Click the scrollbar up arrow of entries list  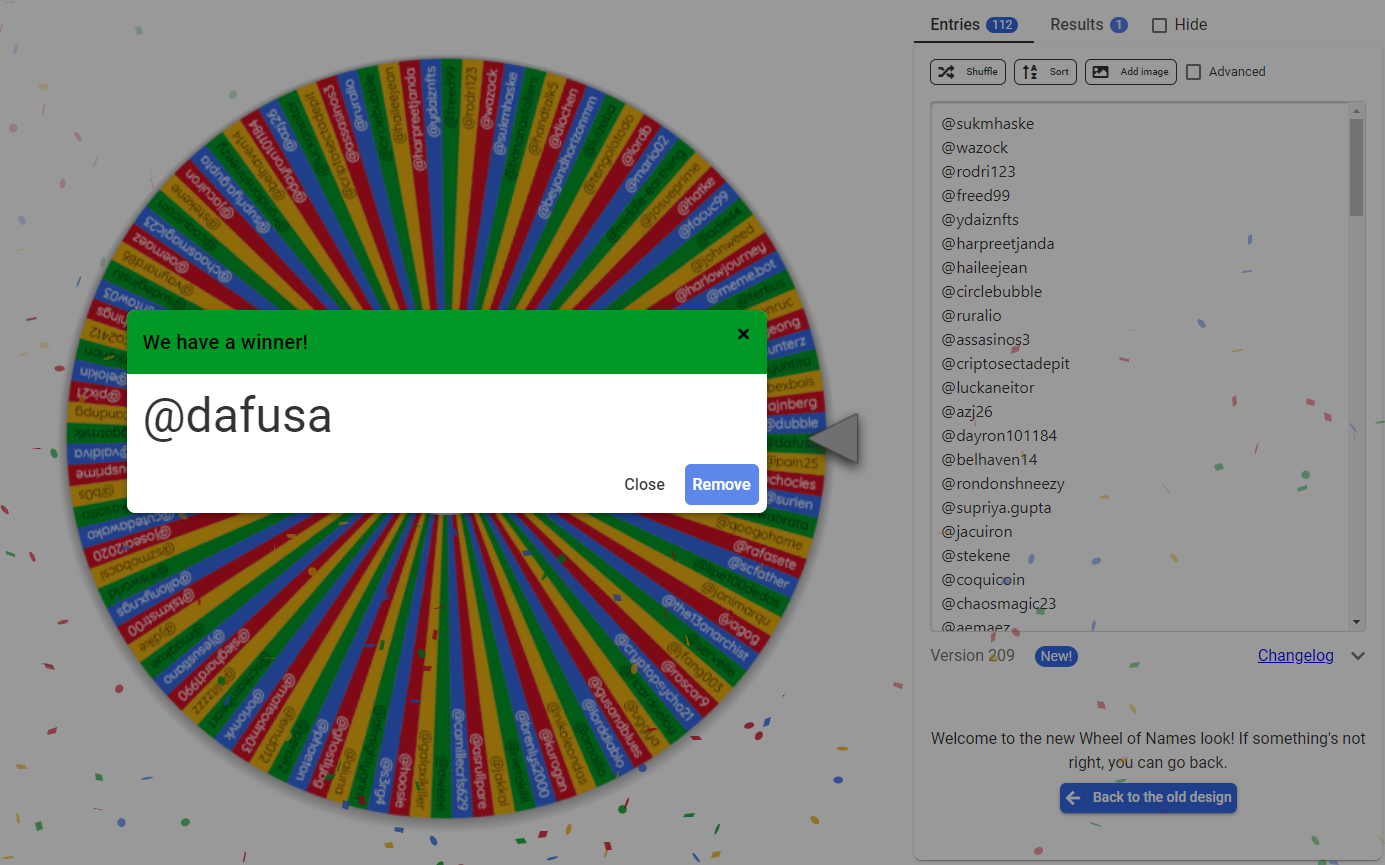tap(1356, 110)
